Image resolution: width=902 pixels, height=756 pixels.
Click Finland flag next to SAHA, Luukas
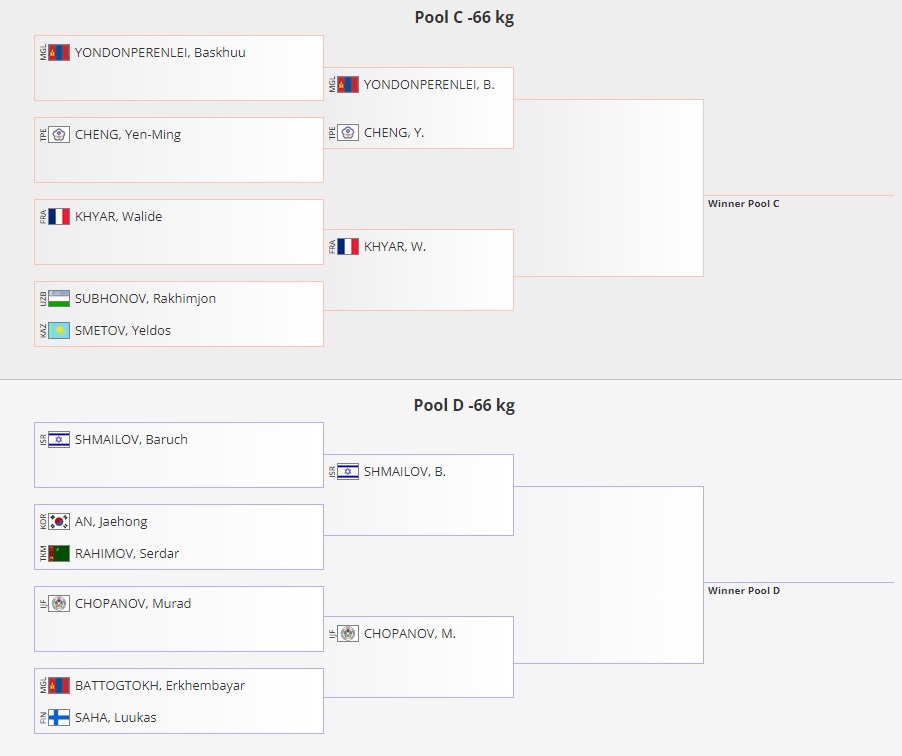pos(59,717)
